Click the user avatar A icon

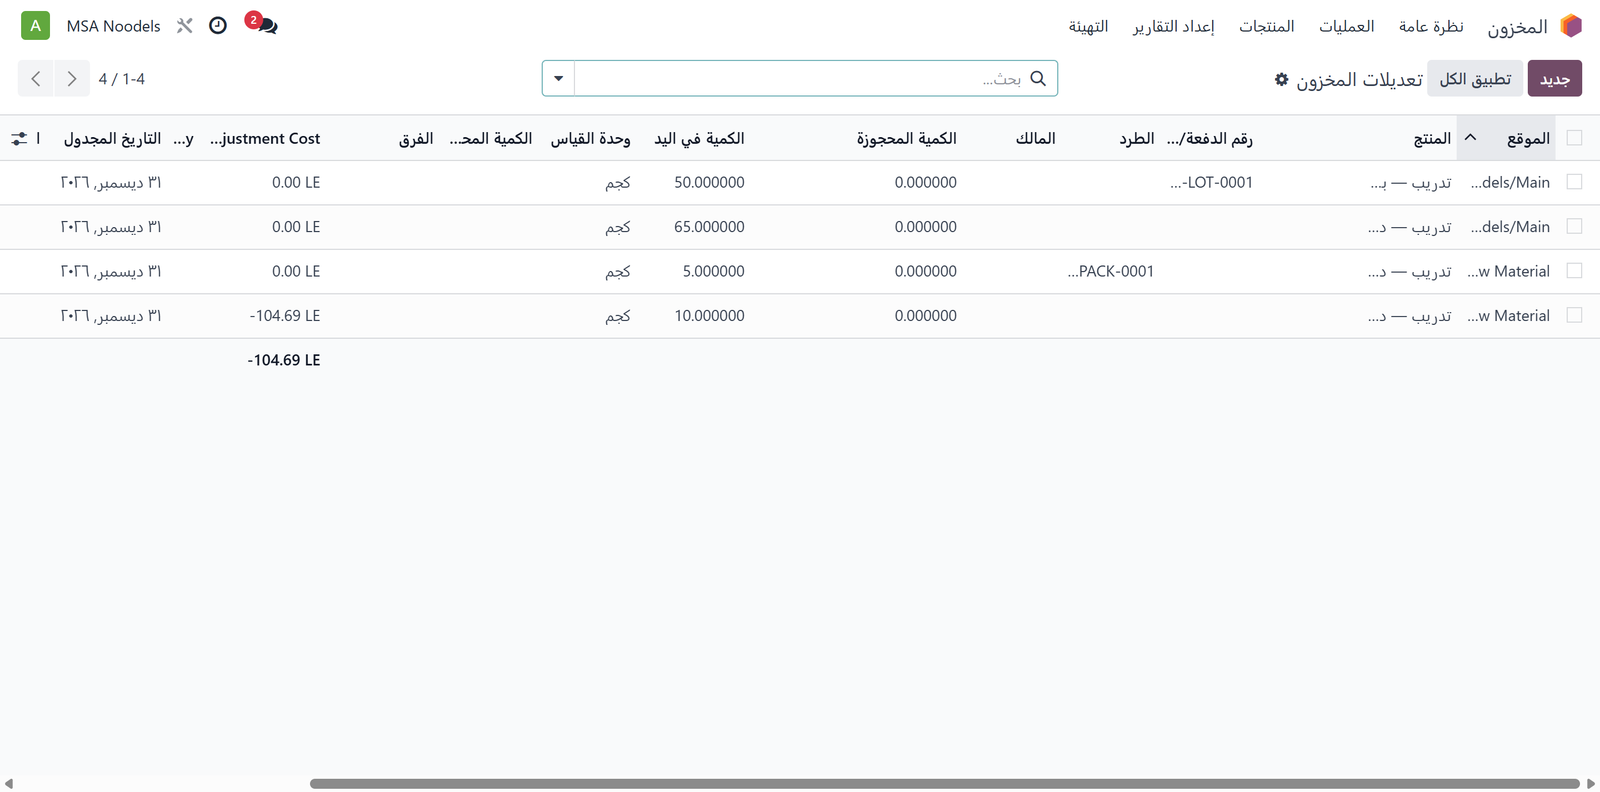35,26
